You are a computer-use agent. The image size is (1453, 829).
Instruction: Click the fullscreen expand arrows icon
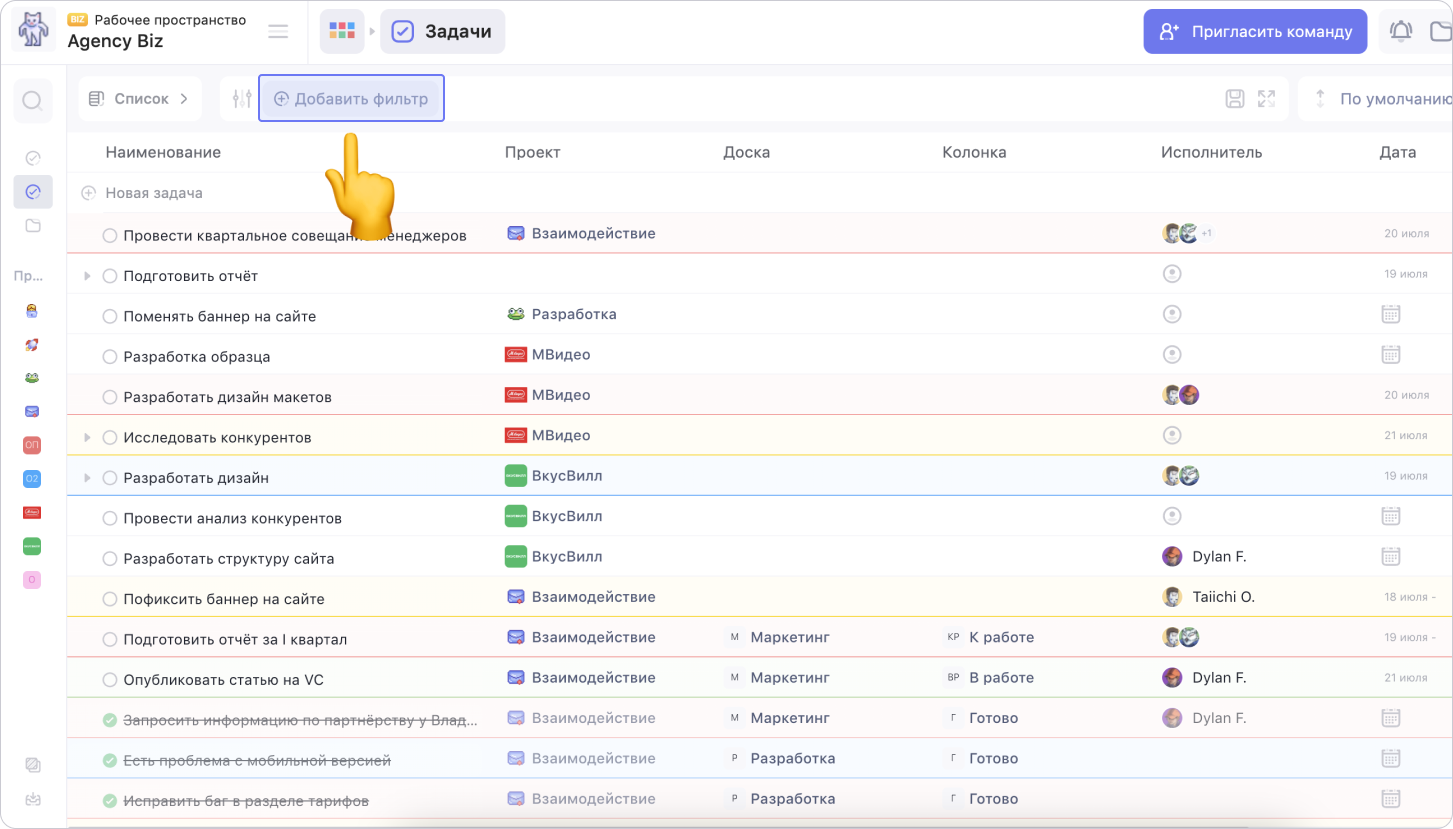coord(1266,99)
